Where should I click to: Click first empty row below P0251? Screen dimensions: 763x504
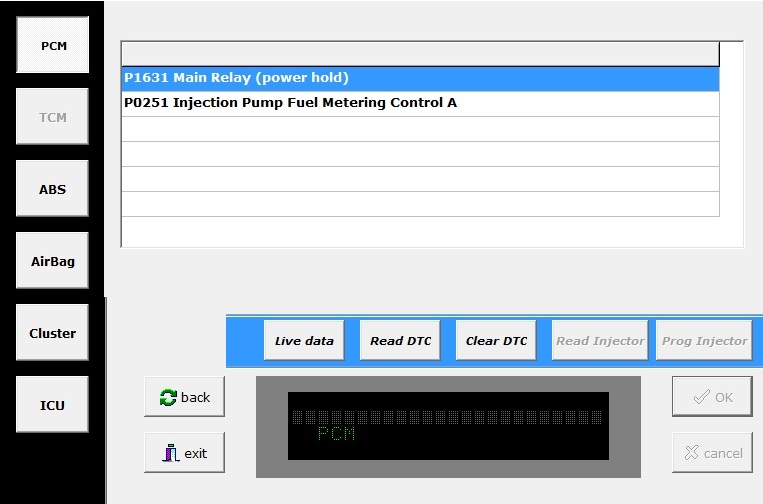click(420, 129)
